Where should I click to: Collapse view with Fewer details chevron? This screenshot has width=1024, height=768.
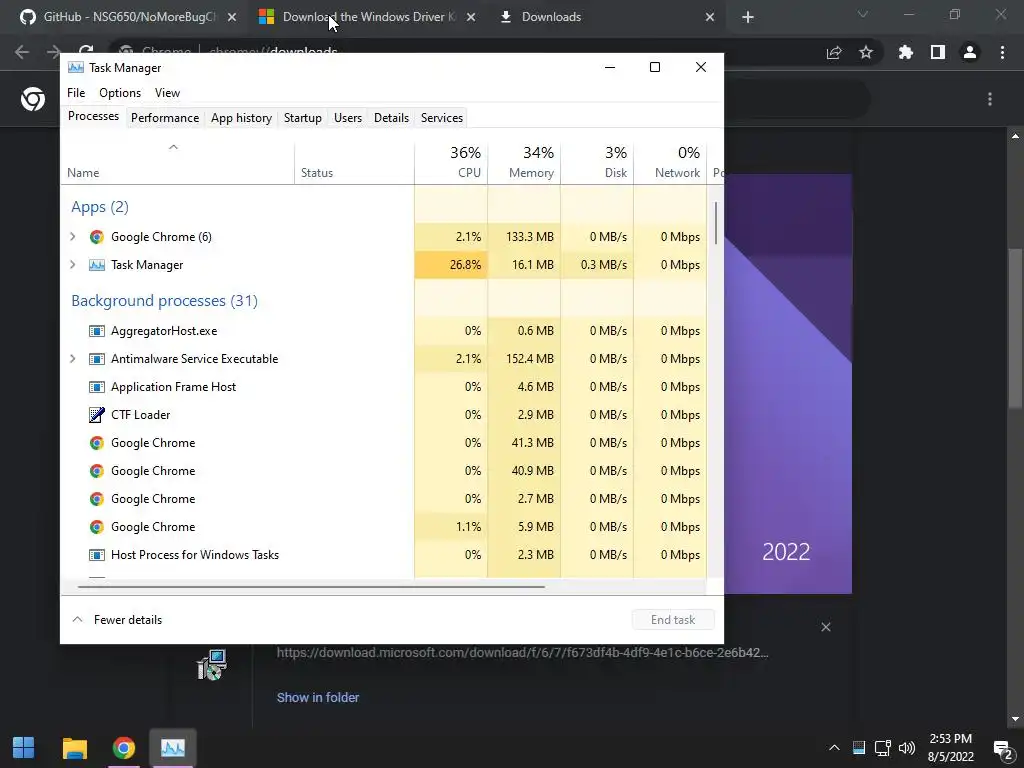coord(78,619)
